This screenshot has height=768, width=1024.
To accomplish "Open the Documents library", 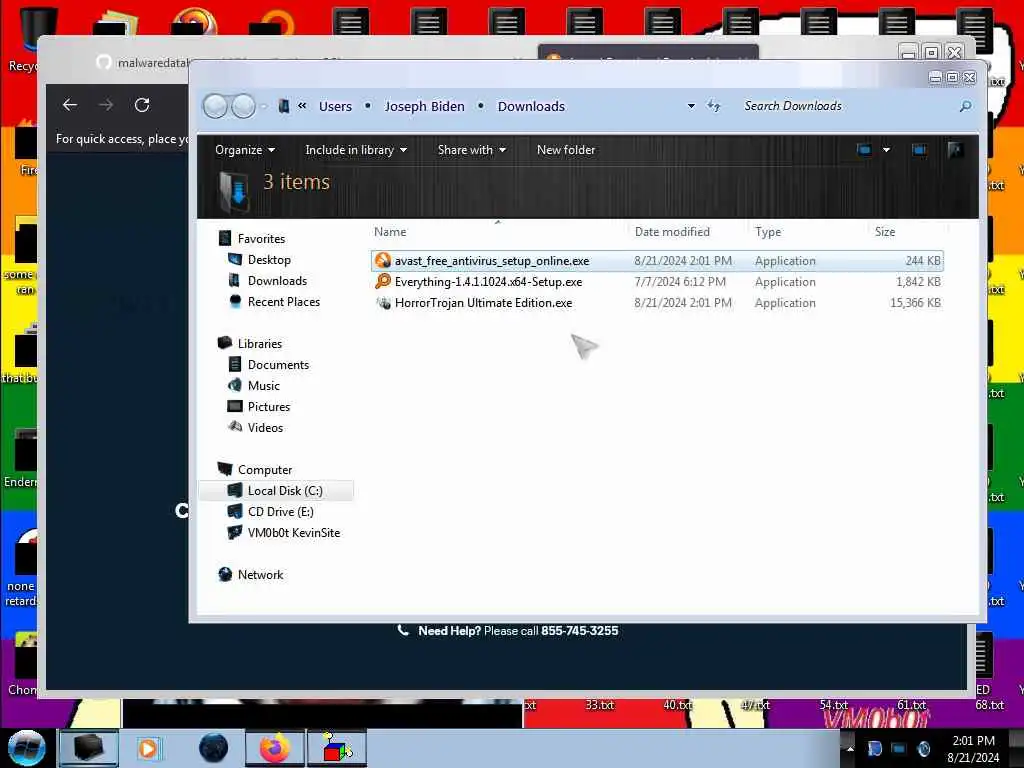I will (278, 365).
